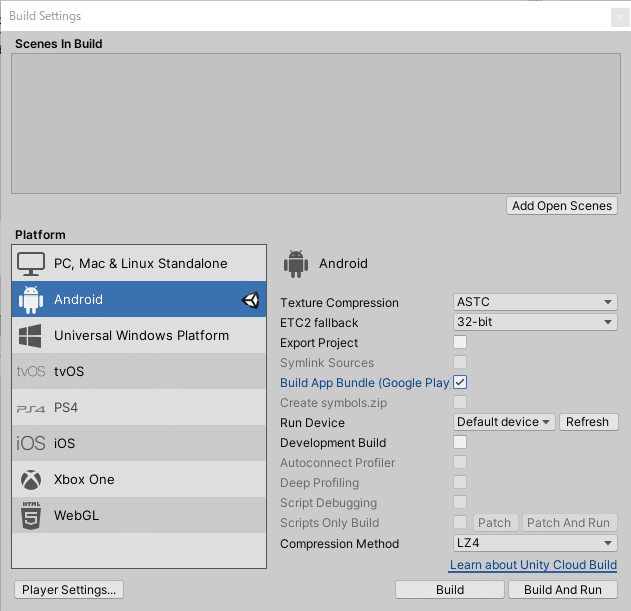Enable the Development Build checkbox

coord(460,442)
